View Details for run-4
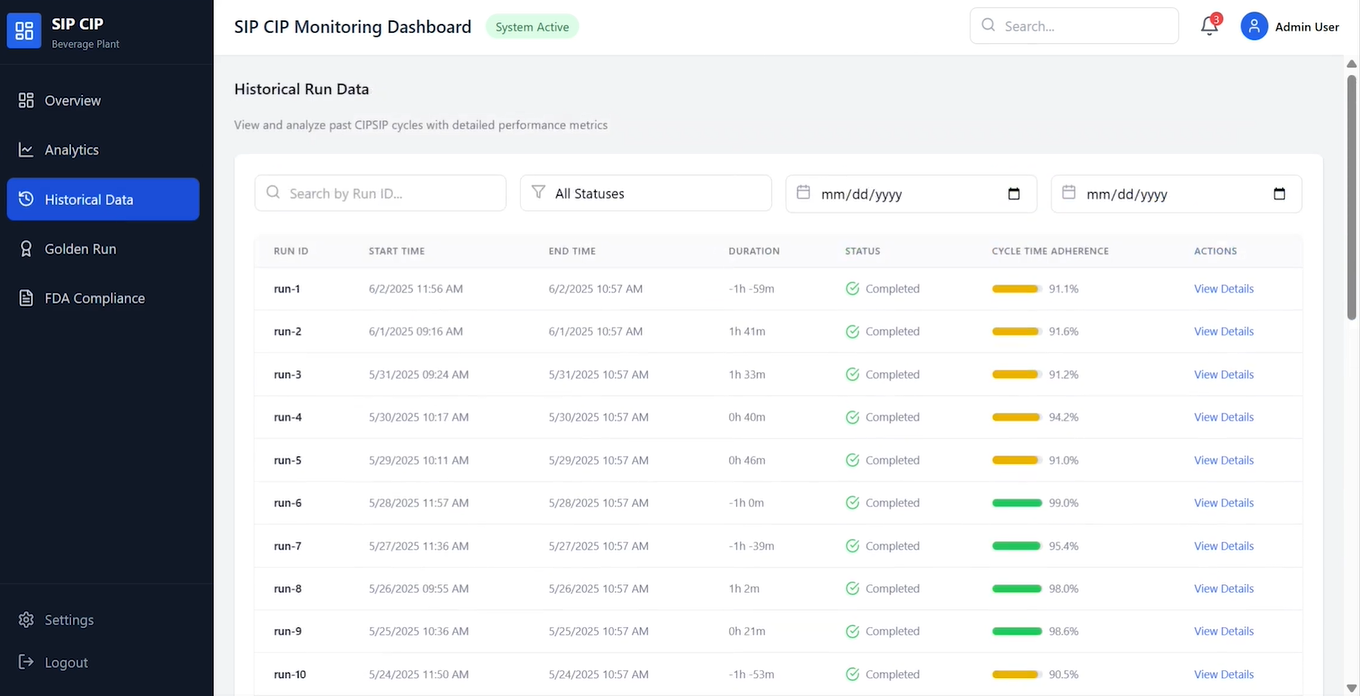The width and height of the screenshot is (1360, 696). tap(1223, 417)
